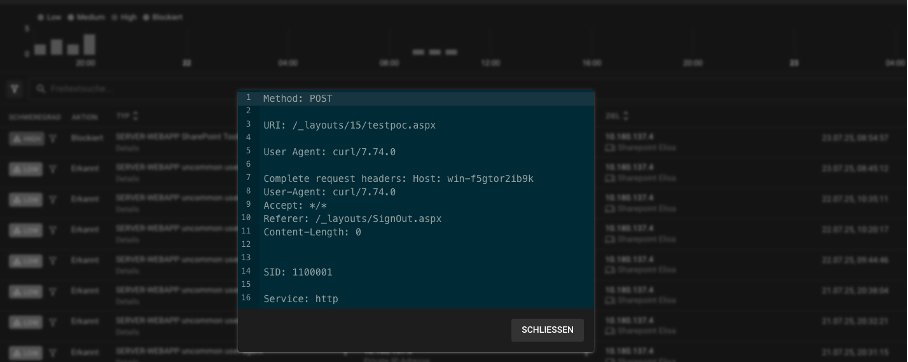Close the dialog with the SCHLIESSEN button
This screenshot has width=908, height=362.
tap(547, 330)
